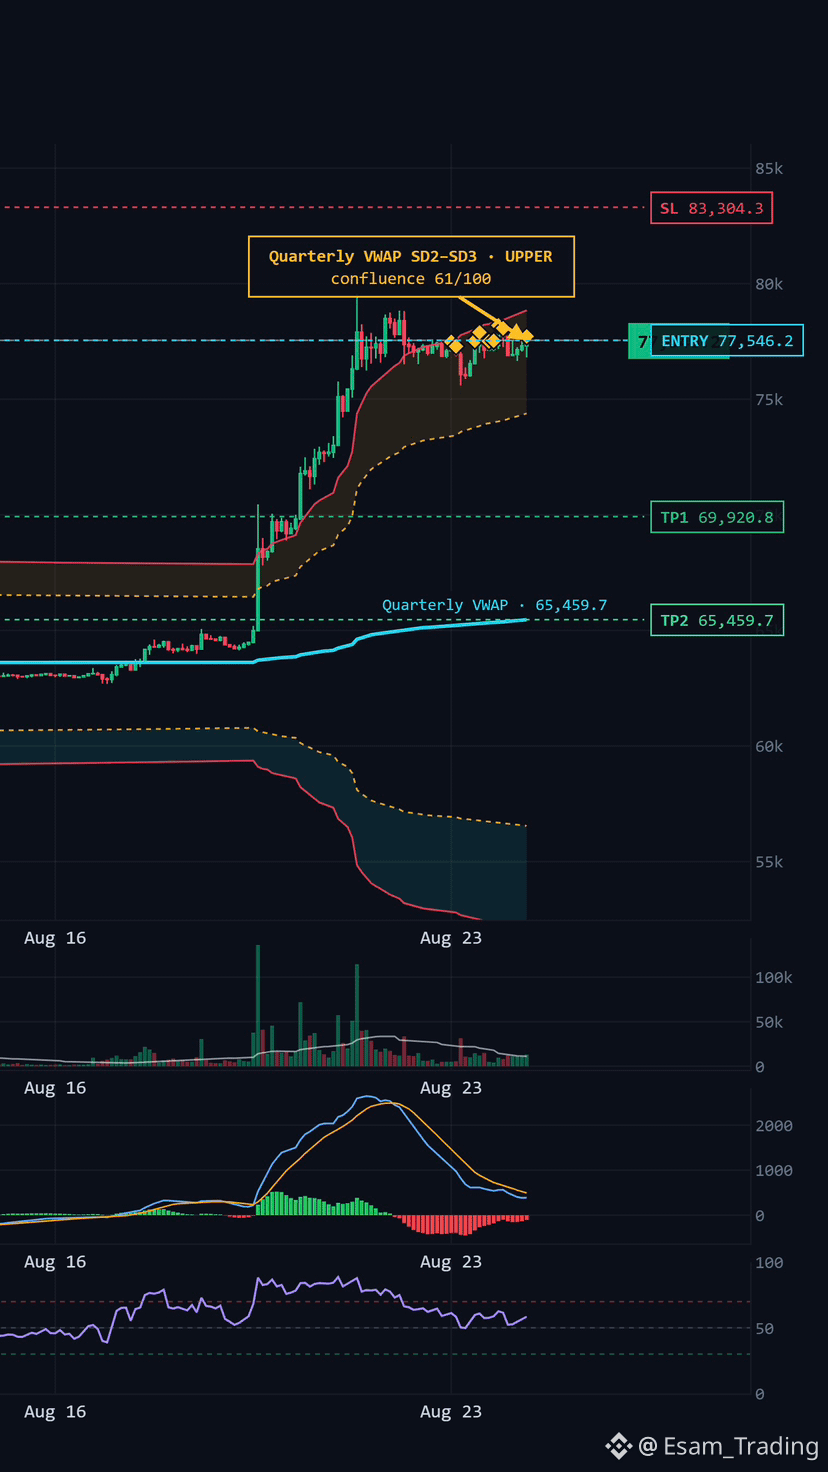
Task: Click the 1000 MACD axis label
Action: [x=774, y=1171]
